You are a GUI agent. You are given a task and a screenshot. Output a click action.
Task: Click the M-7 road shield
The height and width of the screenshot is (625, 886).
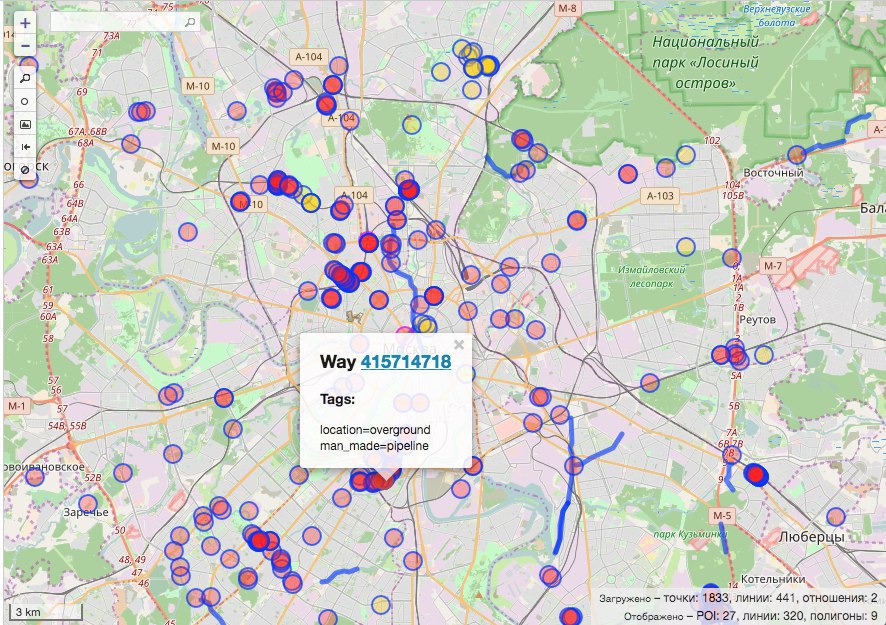772,266
